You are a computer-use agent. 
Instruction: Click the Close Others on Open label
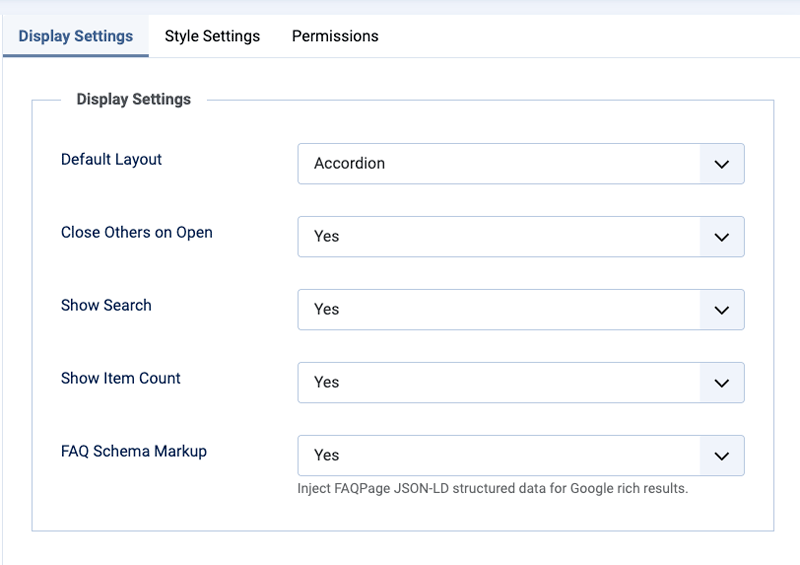[136, 232]
